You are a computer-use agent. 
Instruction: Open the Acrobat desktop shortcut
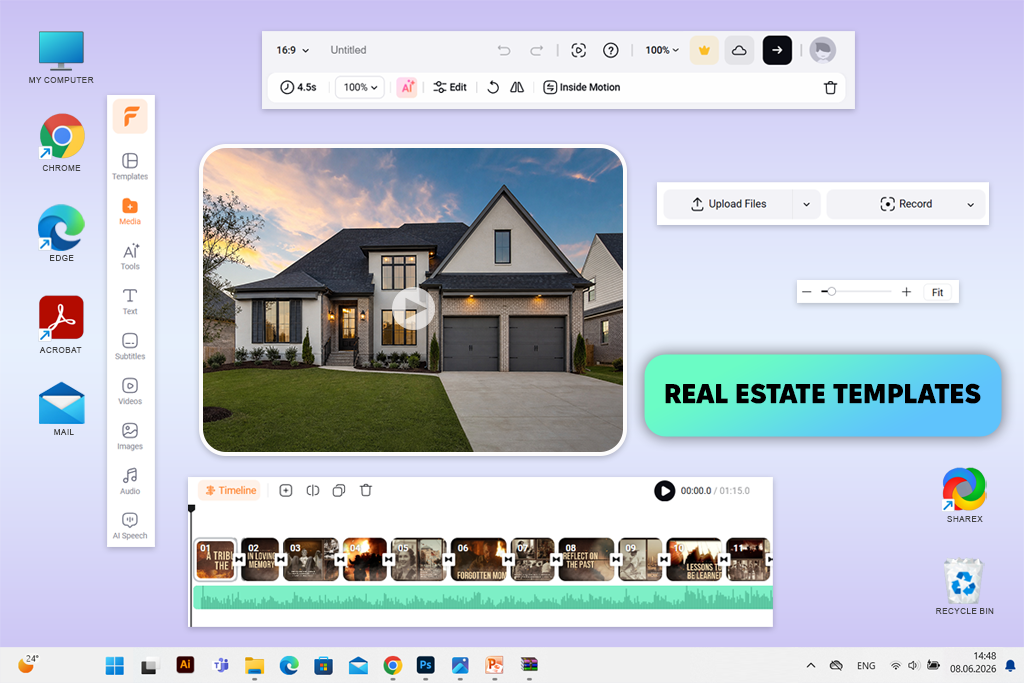61,325
